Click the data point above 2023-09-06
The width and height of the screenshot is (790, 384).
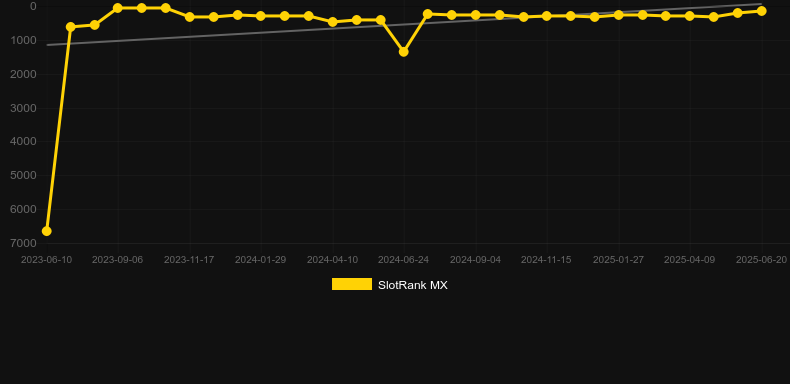click(x=118, y=8)
